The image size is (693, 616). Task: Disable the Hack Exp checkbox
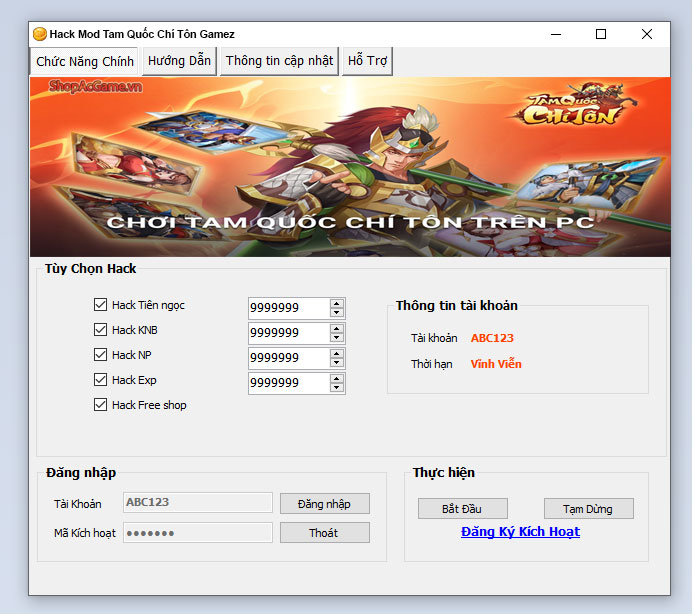click(x=100, y=380)
